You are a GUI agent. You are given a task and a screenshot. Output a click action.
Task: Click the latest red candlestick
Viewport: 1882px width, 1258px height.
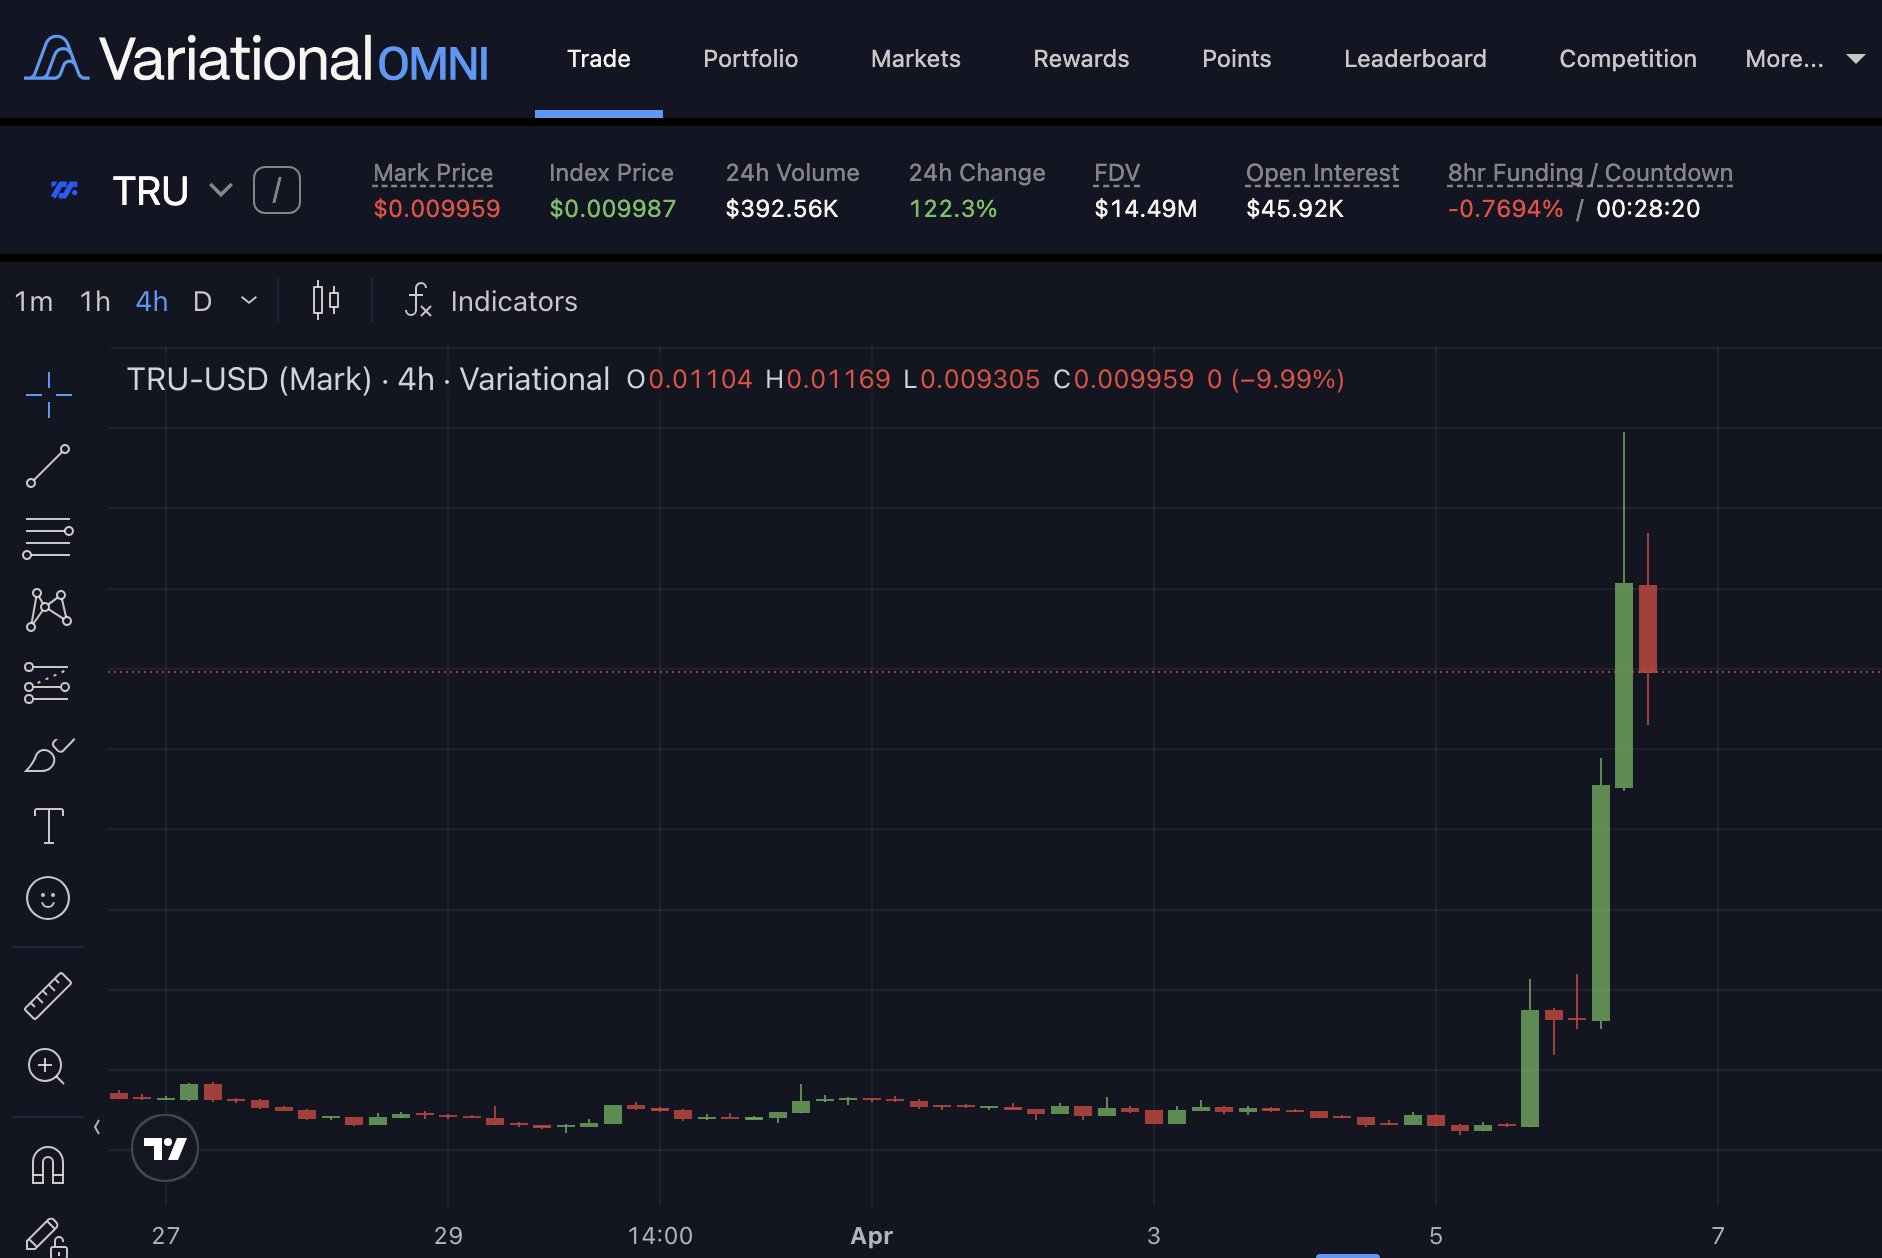1648,628
